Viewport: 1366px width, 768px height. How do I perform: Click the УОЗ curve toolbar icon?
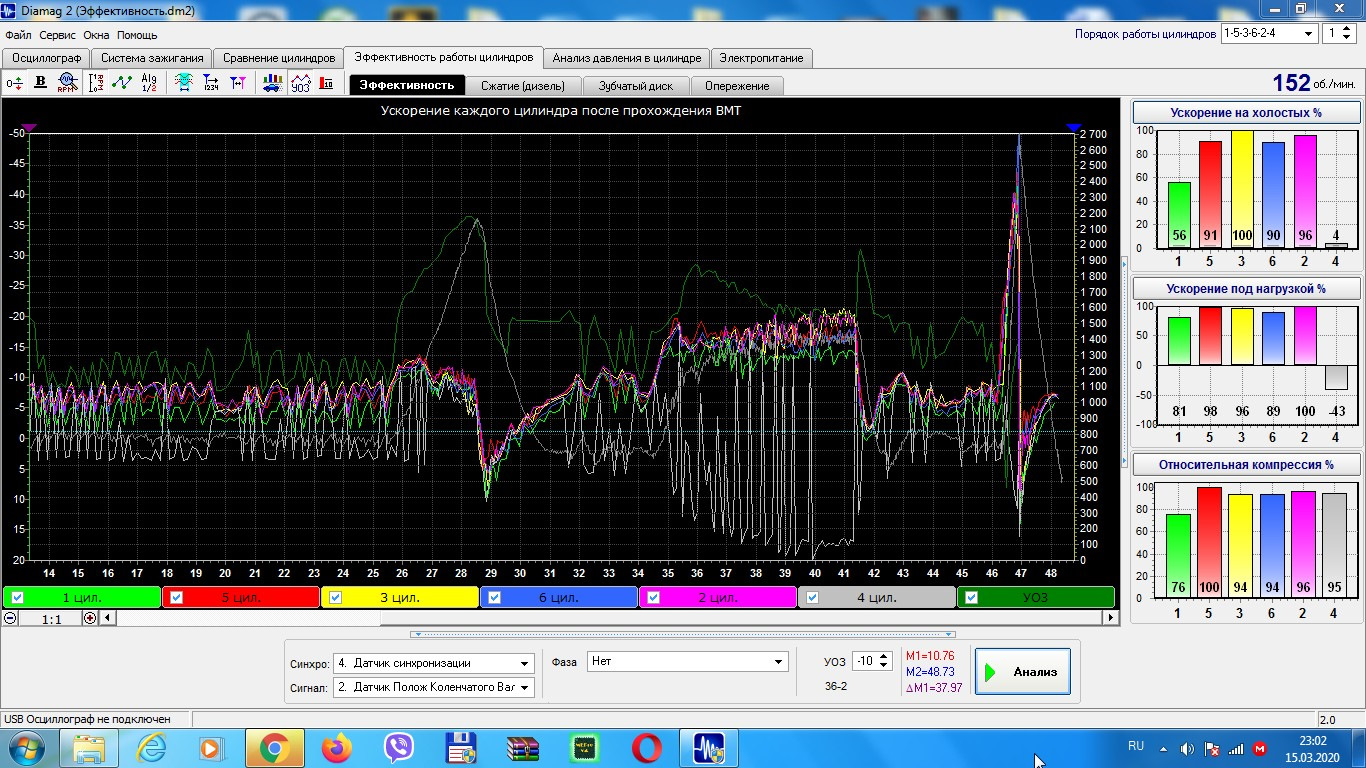pyautogui.click(x=300, y=84)
